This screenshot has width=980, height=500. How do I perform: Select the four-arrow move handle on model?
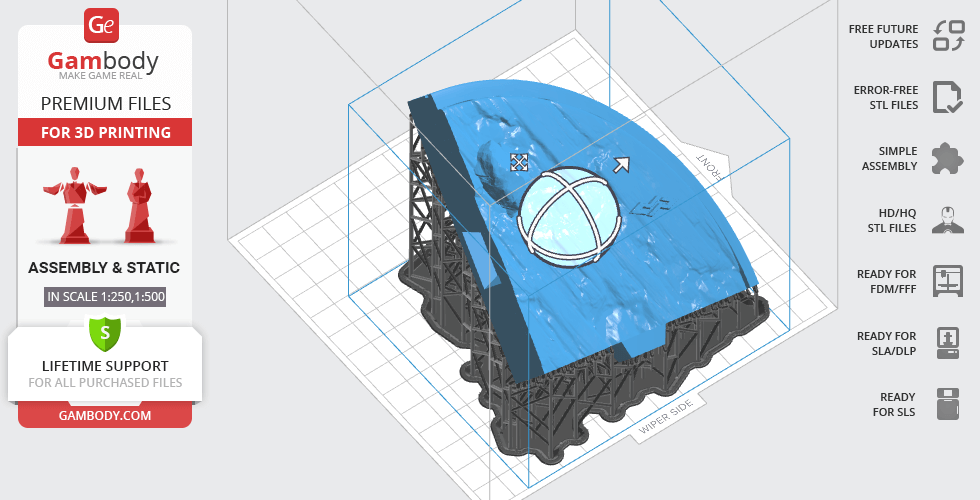click(519, 162)
